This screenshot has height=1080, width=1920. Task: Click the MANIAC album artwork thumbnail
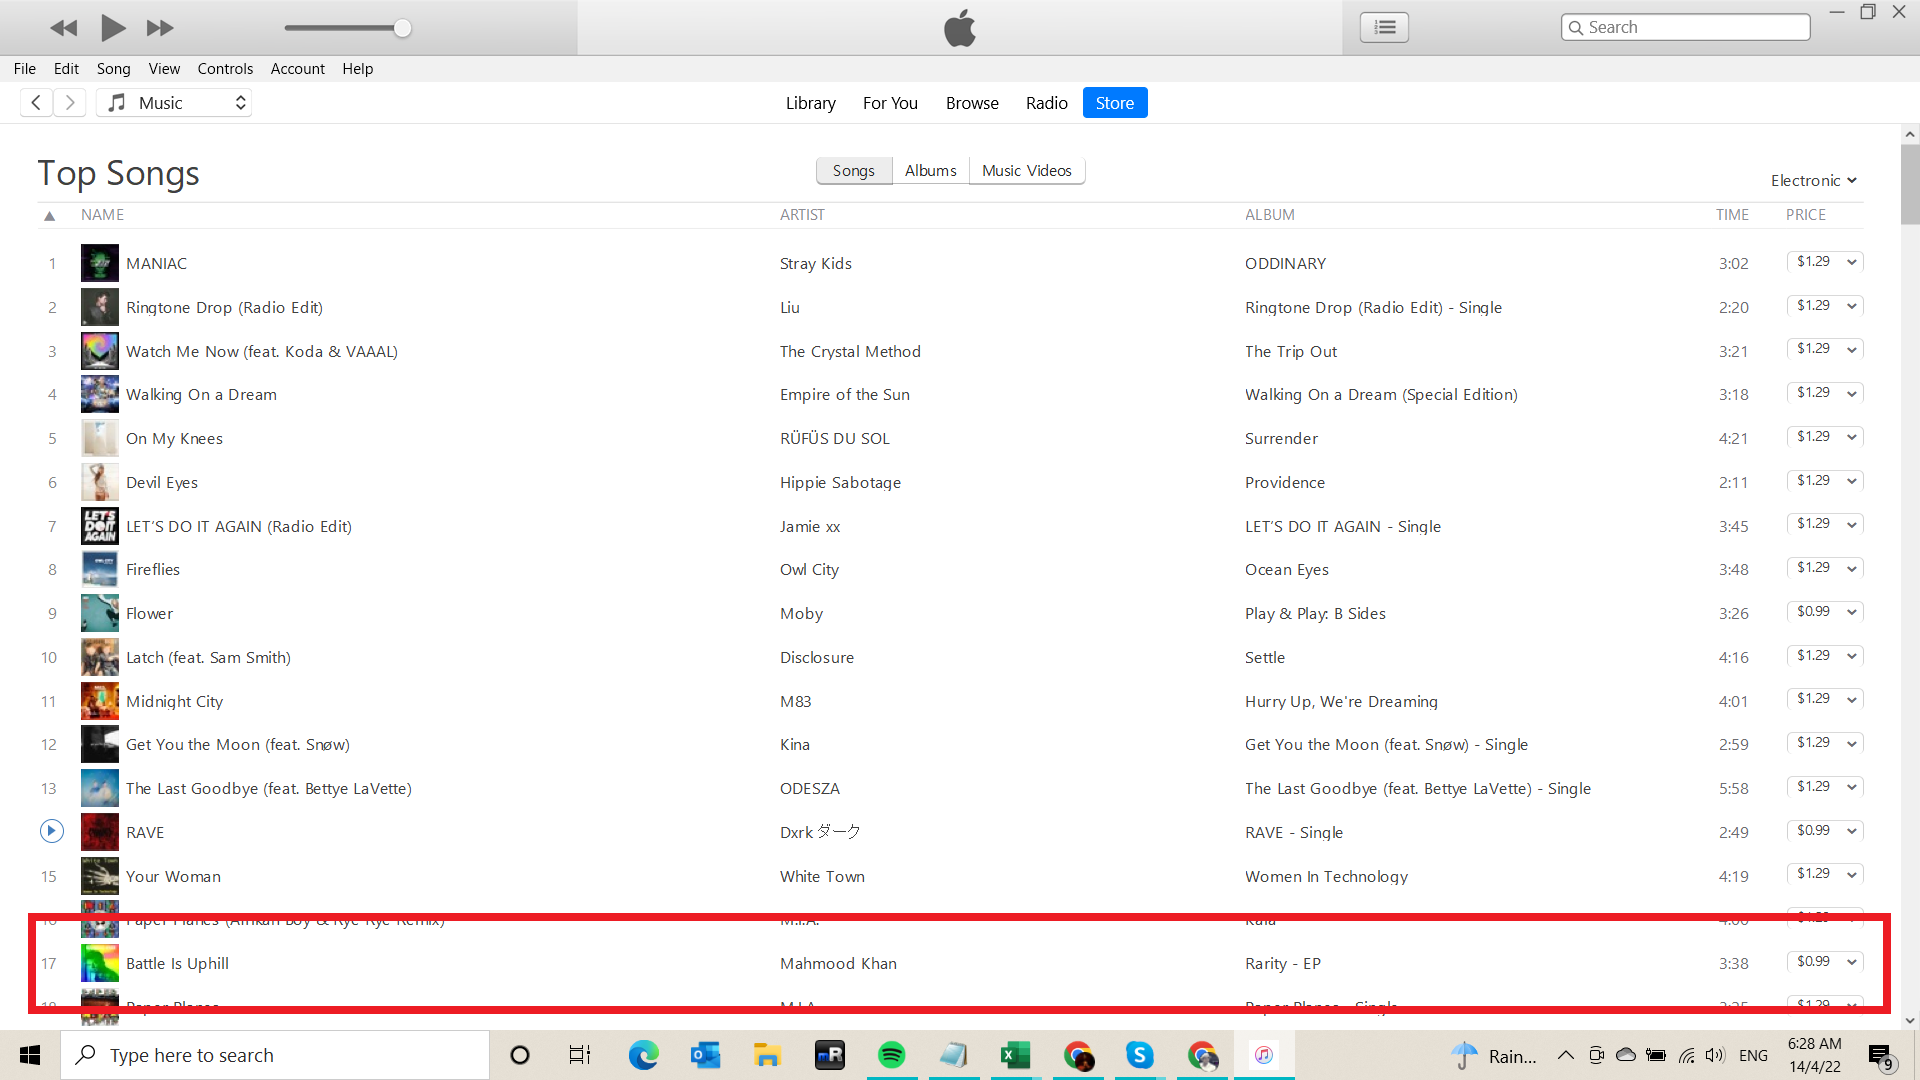click(x=99, y=263)
